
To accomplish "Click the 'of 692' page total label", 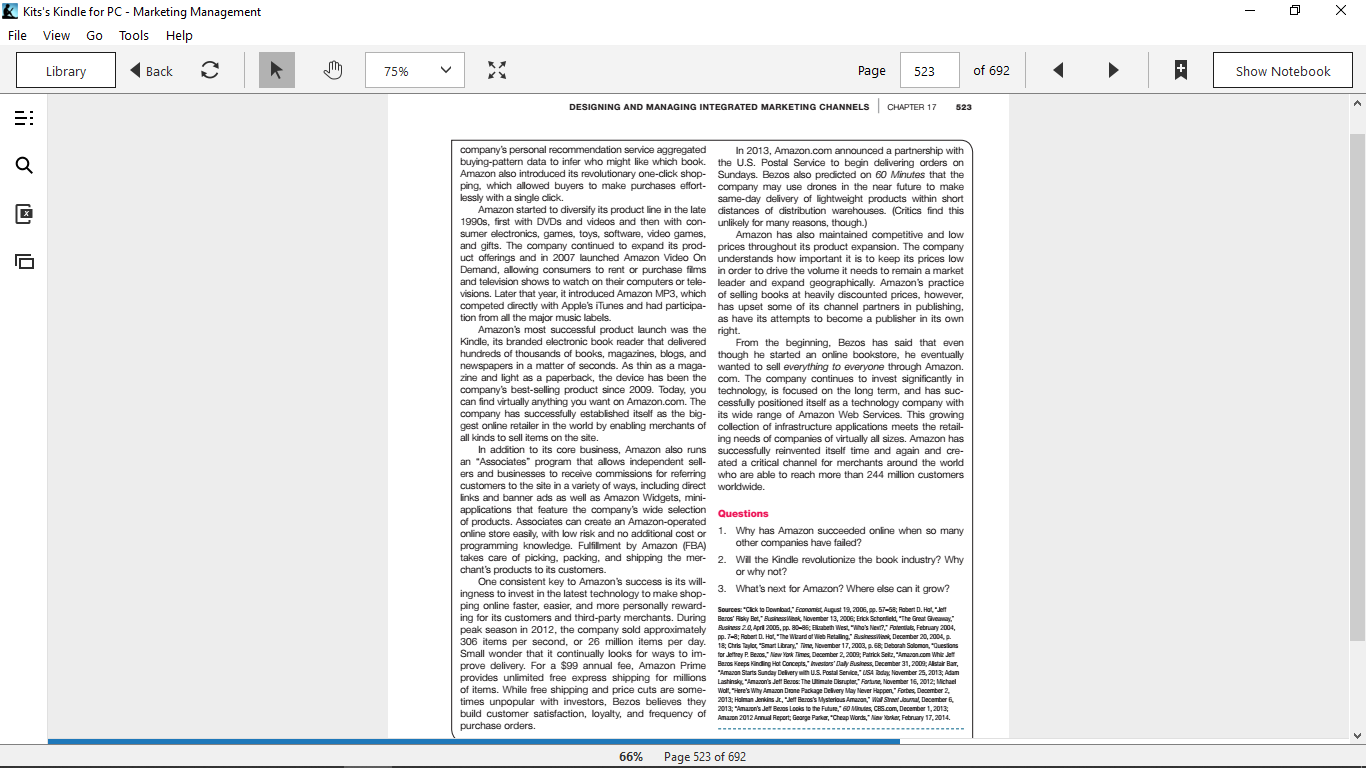I will 991,70.
